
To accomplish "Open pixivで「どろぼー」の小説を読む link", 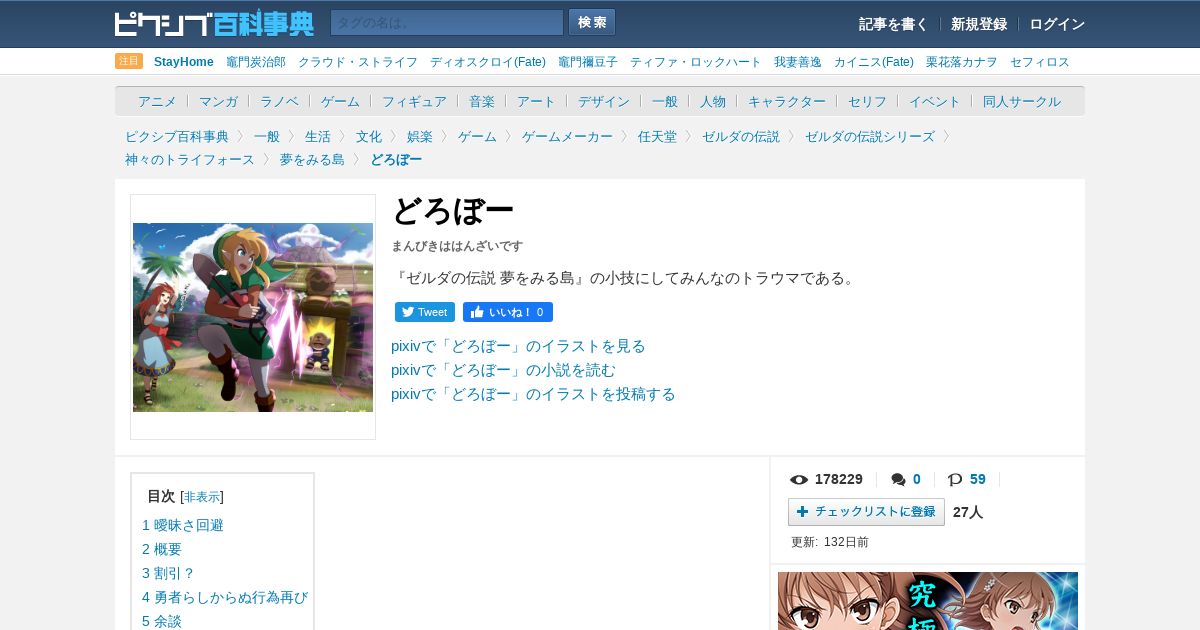I will tap(503, 370).
